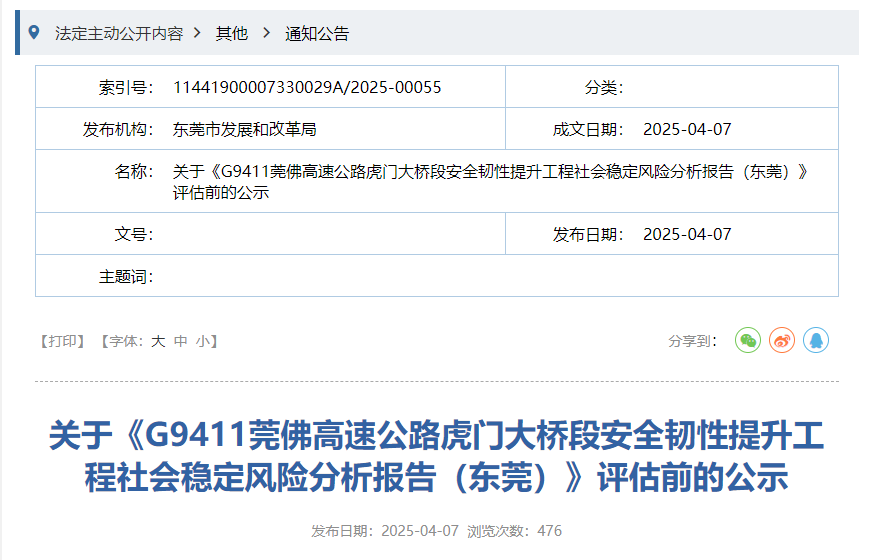Set font size to 大 (large)
Viewport: 869px width, 560px height.
(x=158, y=341)
